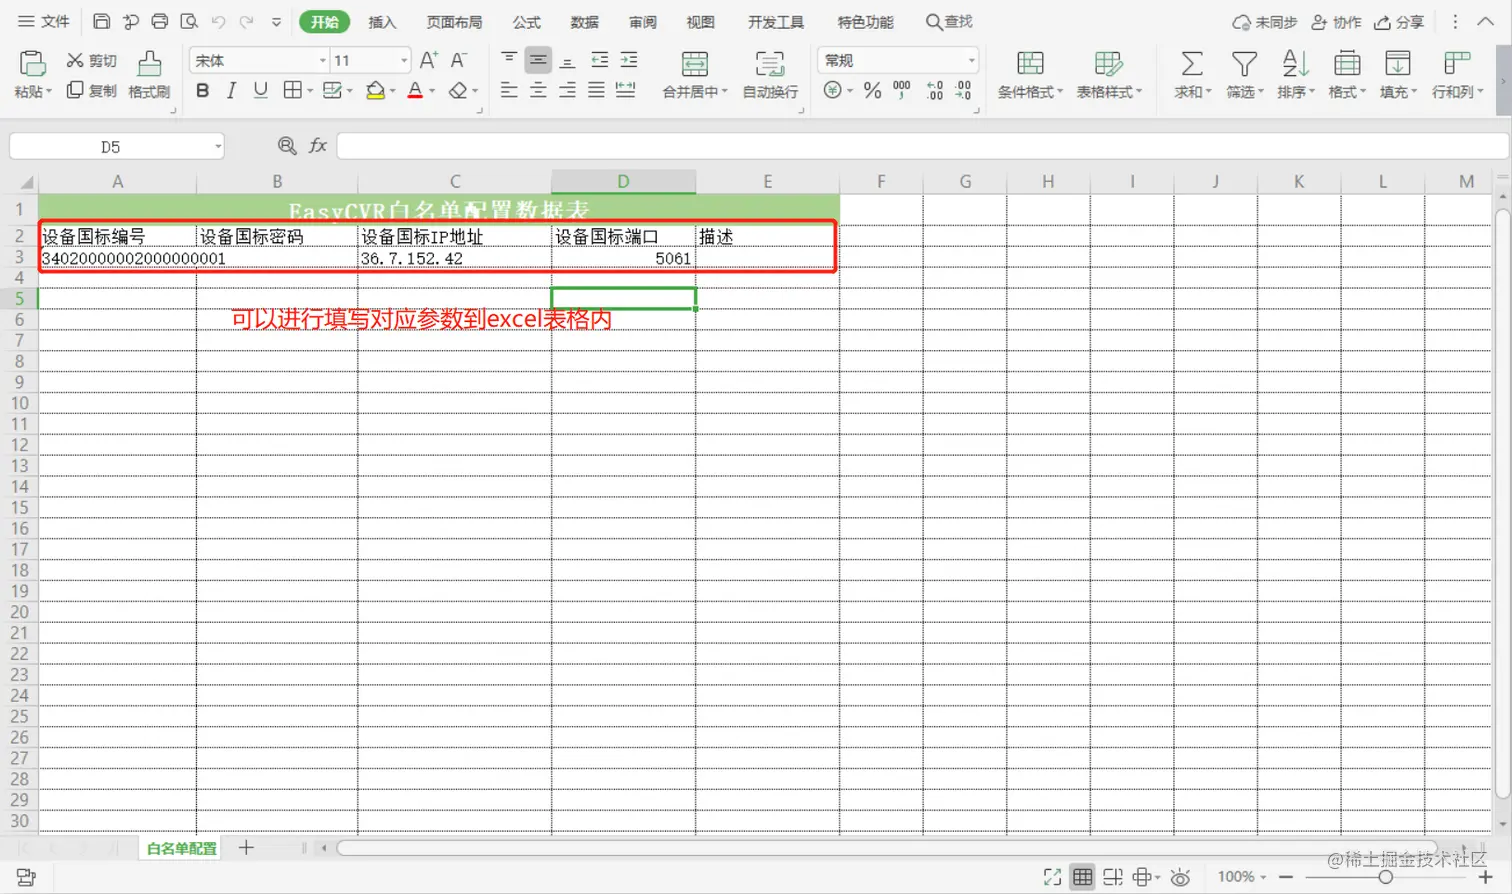Switch to the 插入 tab
This screenshot has width=1512, height=894.
tap(382, 22)
